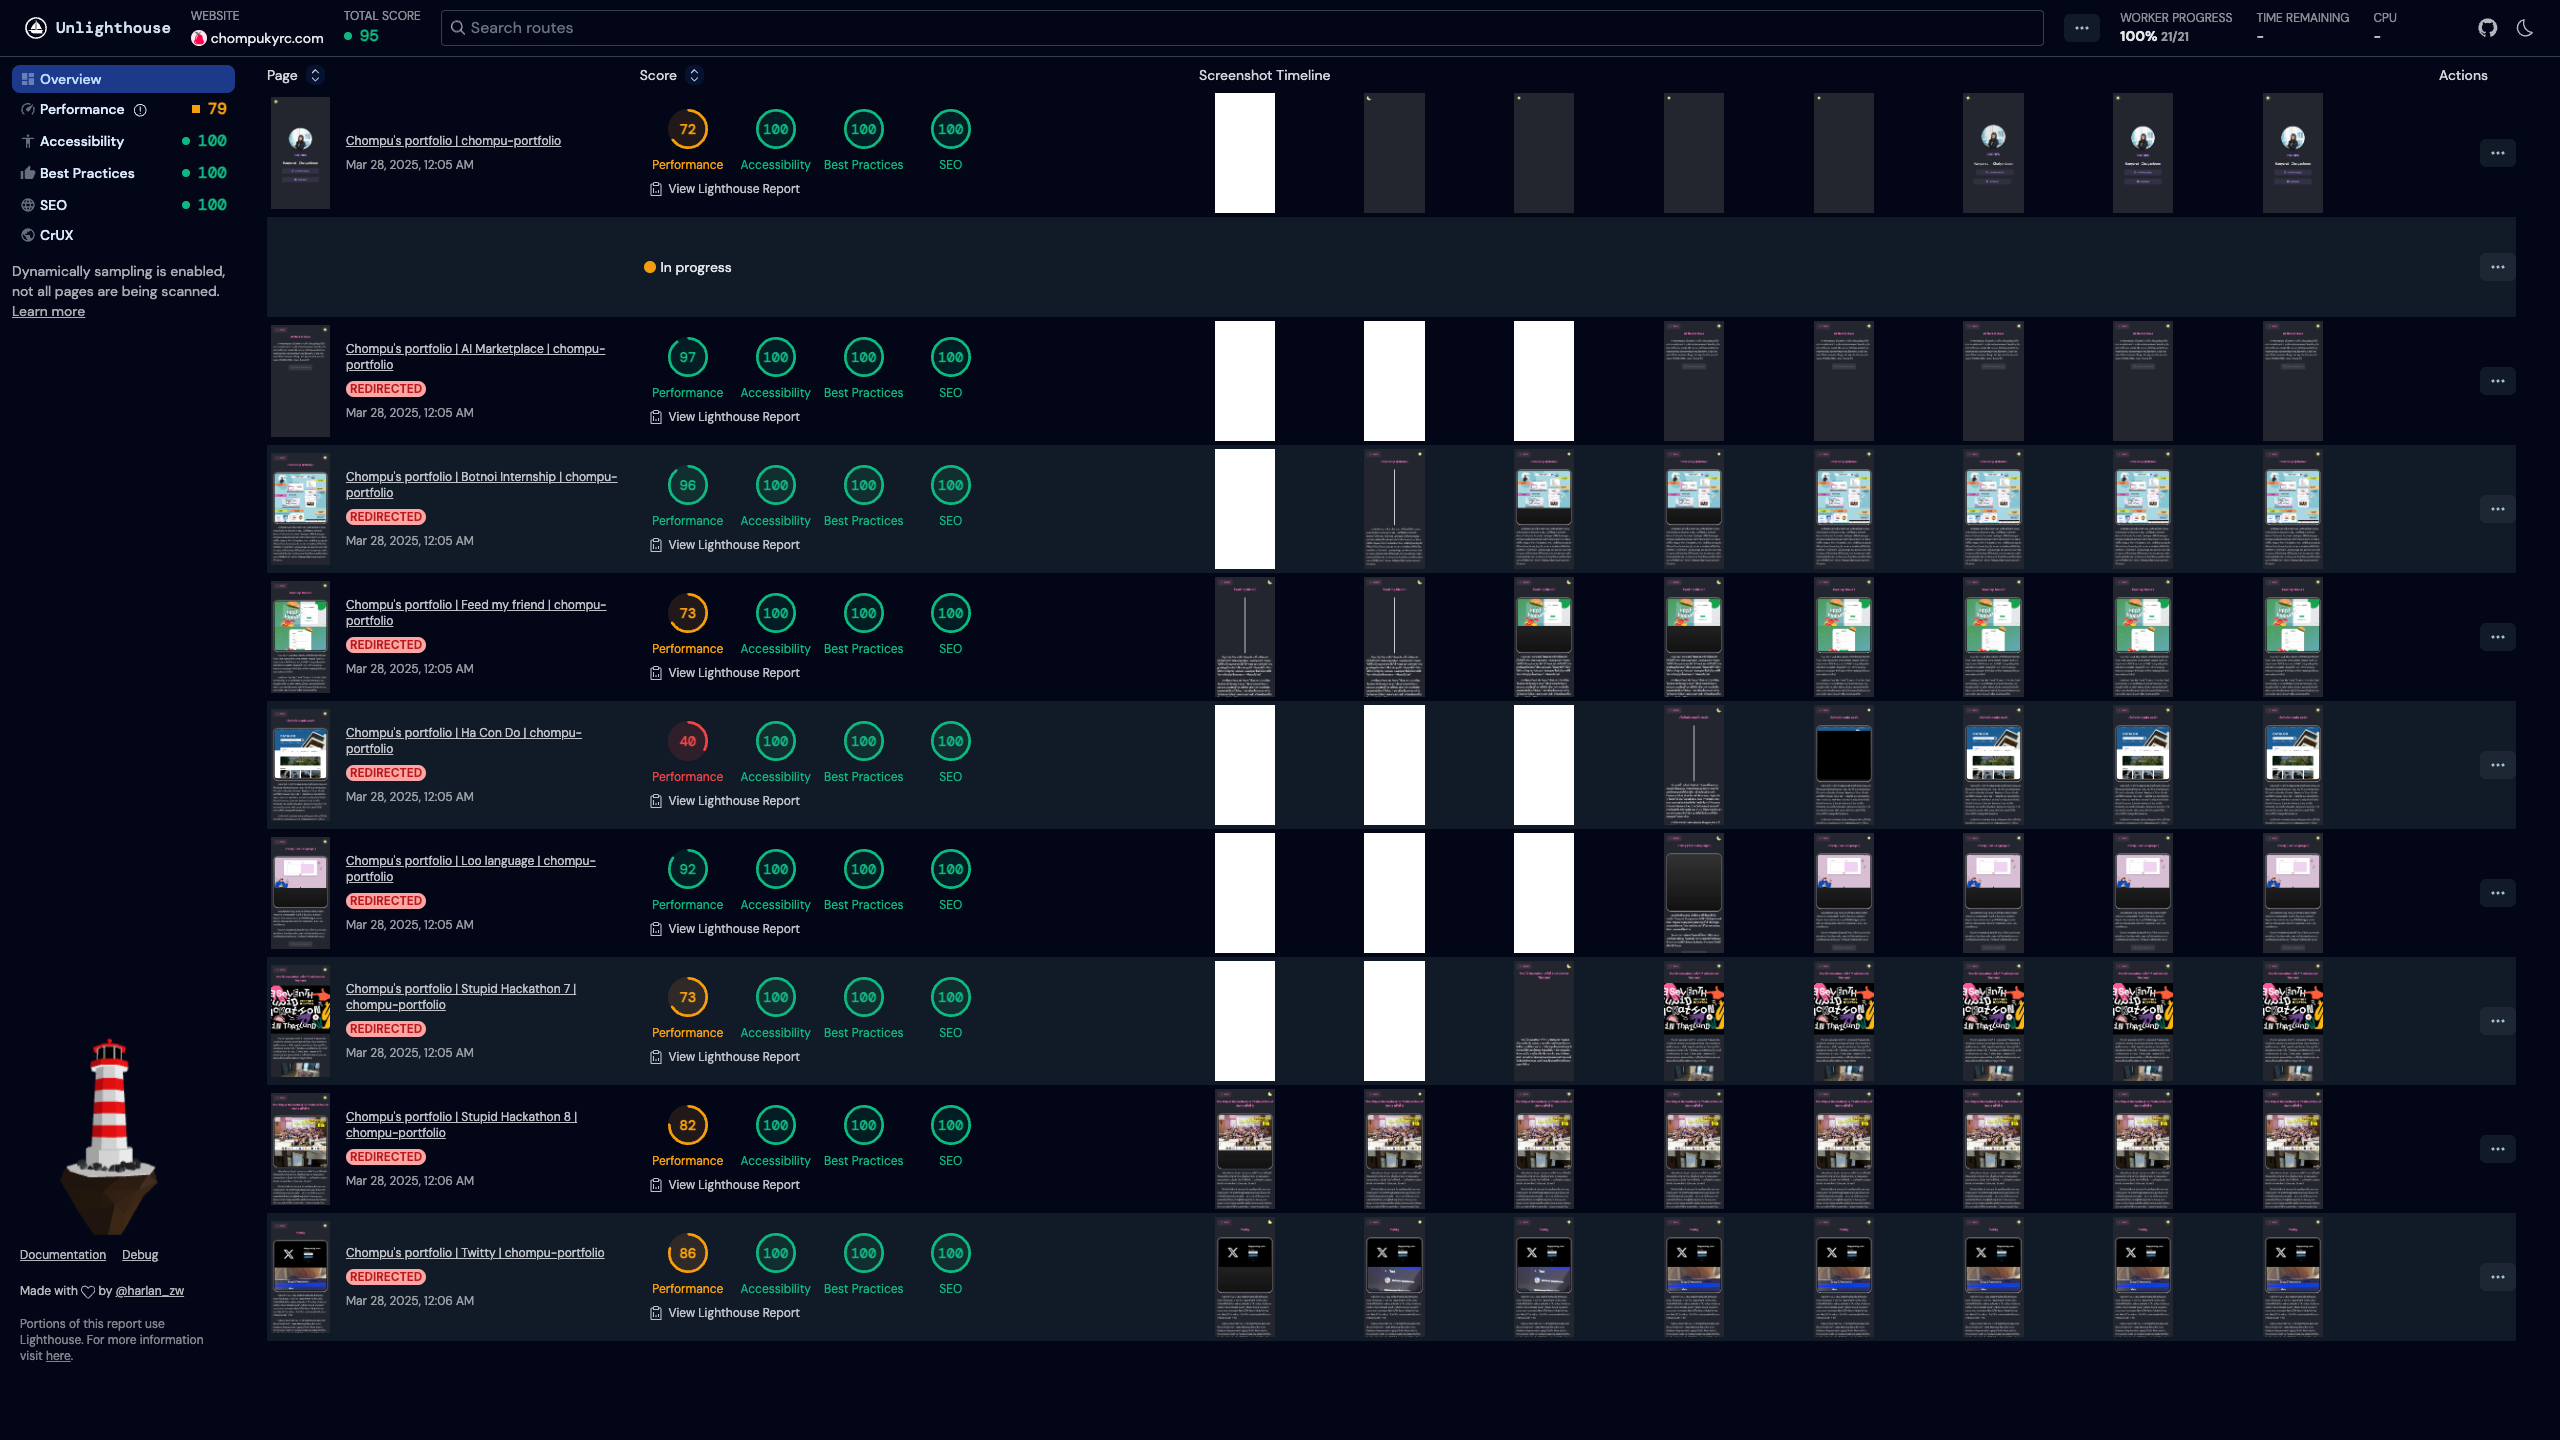2560x1440 pixels.
Task: Click the Performance 40 score gauge
Action: [x=687, y=741]
